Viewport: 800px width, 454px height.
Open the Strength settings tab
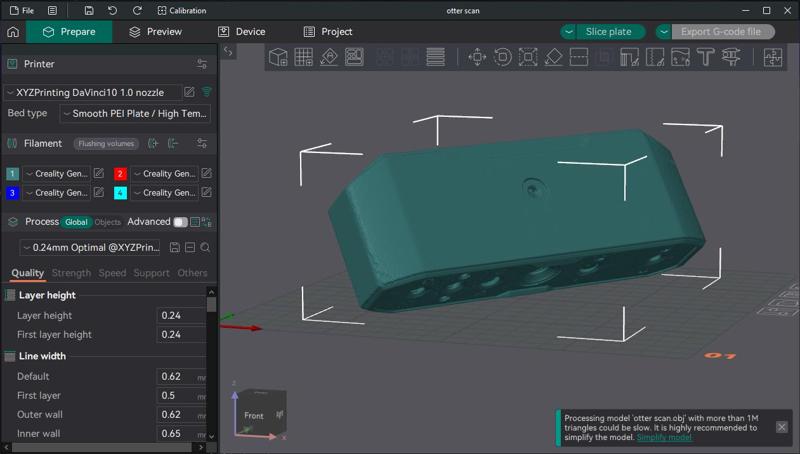coord(71,273)
